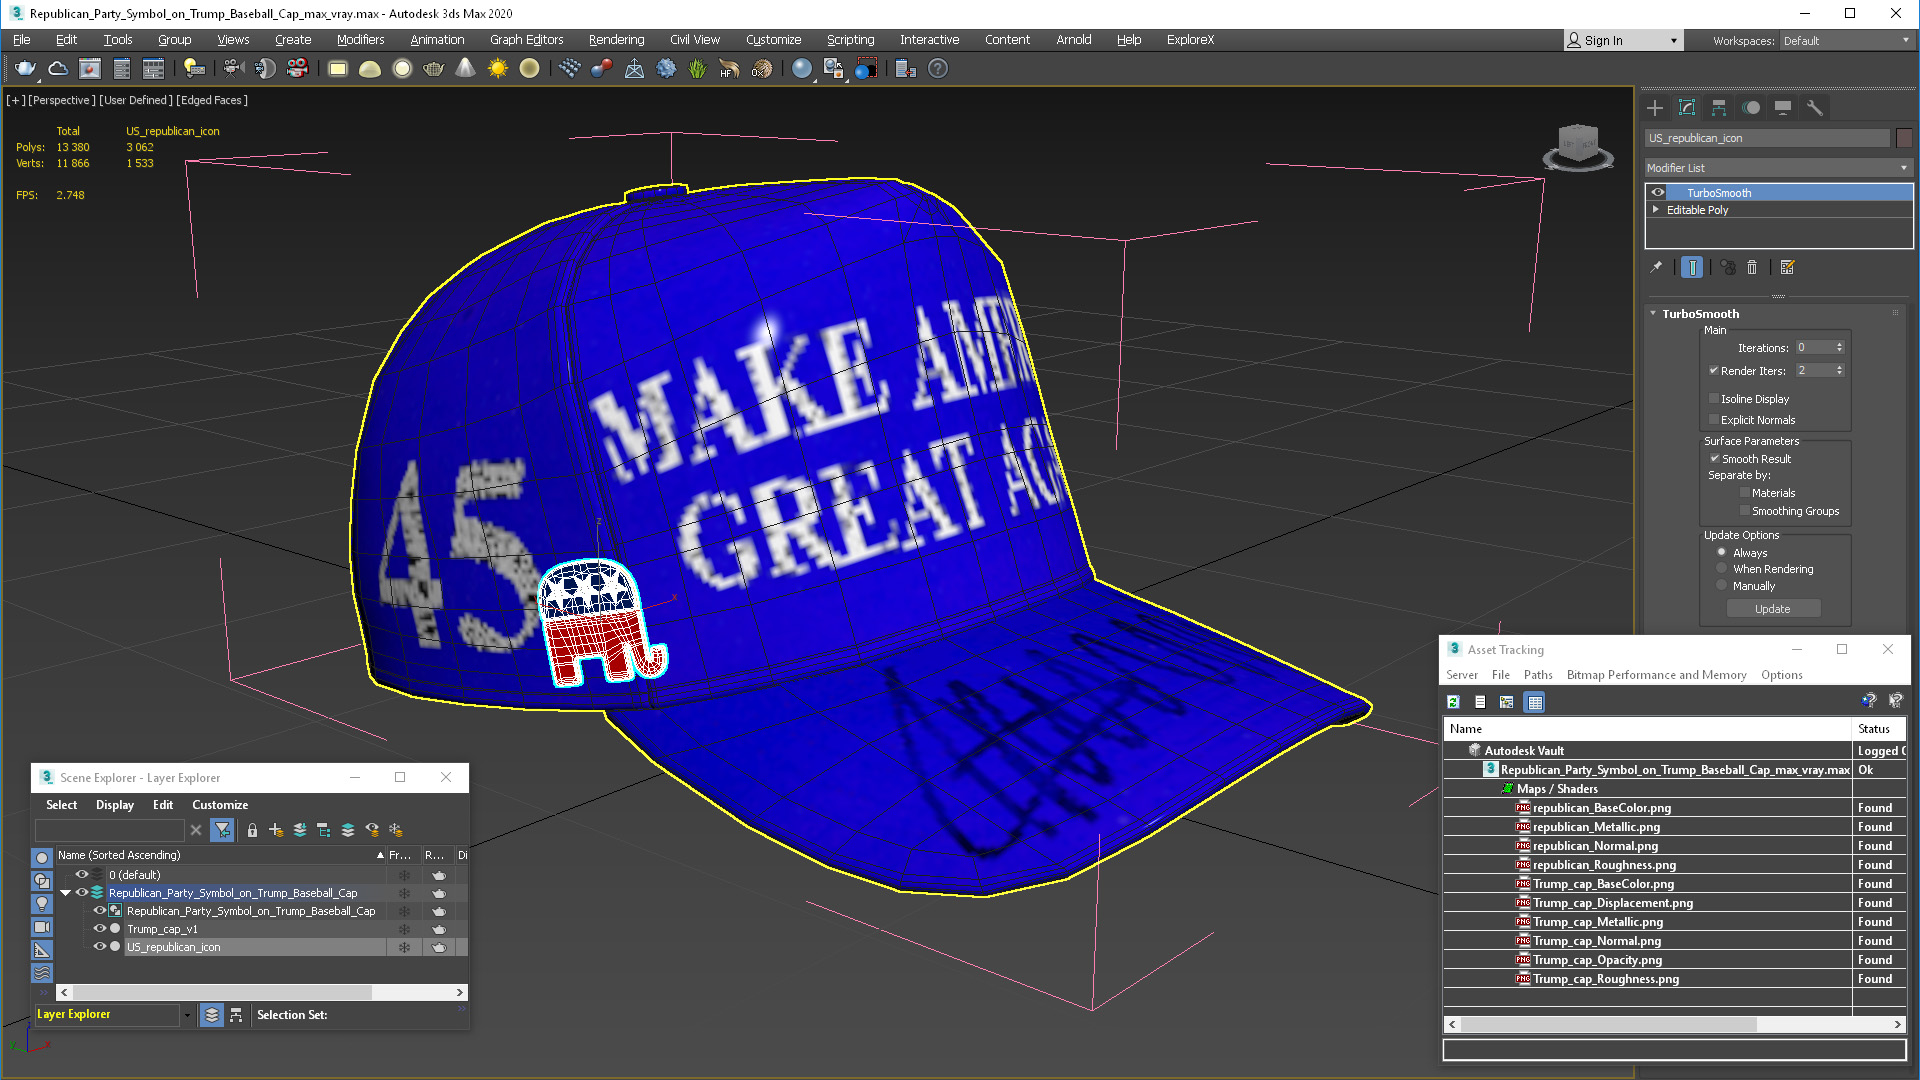The image size is (1920, 1080).
Task: Click the create new layer icon in Scene Explorer
Action: [x=276, y=830]
